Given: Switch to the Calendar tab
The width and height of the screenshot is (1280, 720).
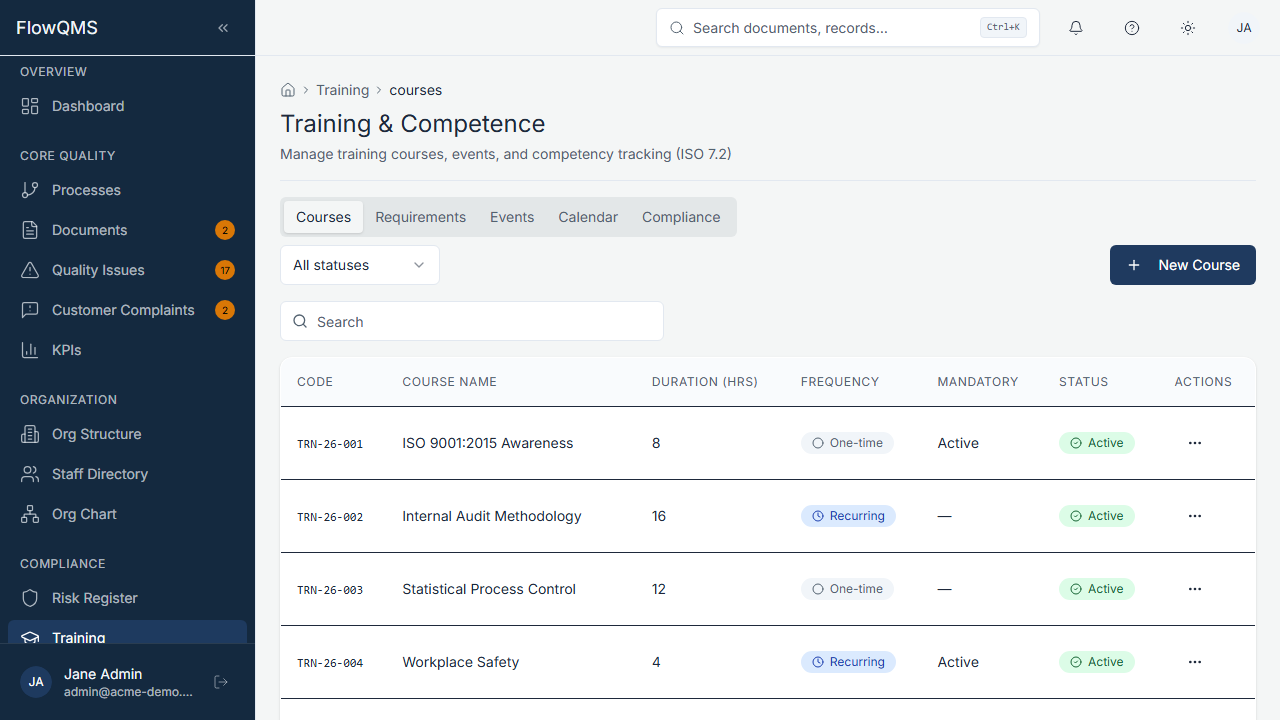Looking at the screenshot, I should (588, 217).
